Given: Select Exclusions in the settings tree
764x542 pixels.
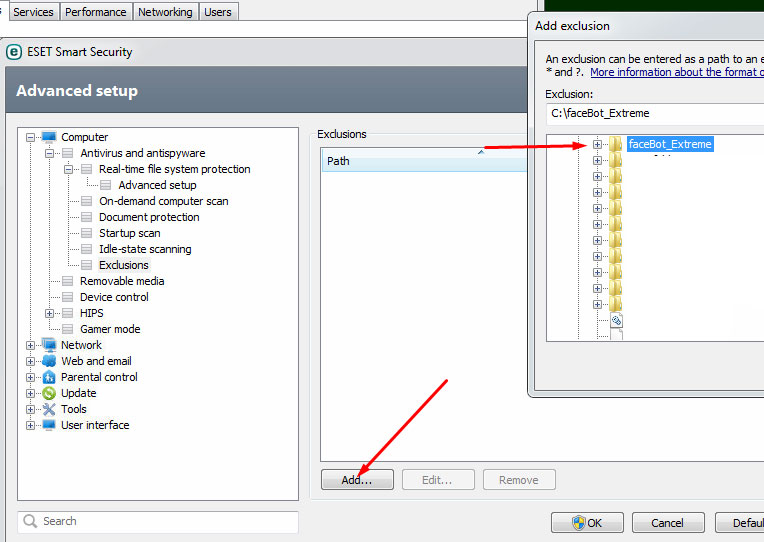Looking at the screenshot, I should point(124,265).
